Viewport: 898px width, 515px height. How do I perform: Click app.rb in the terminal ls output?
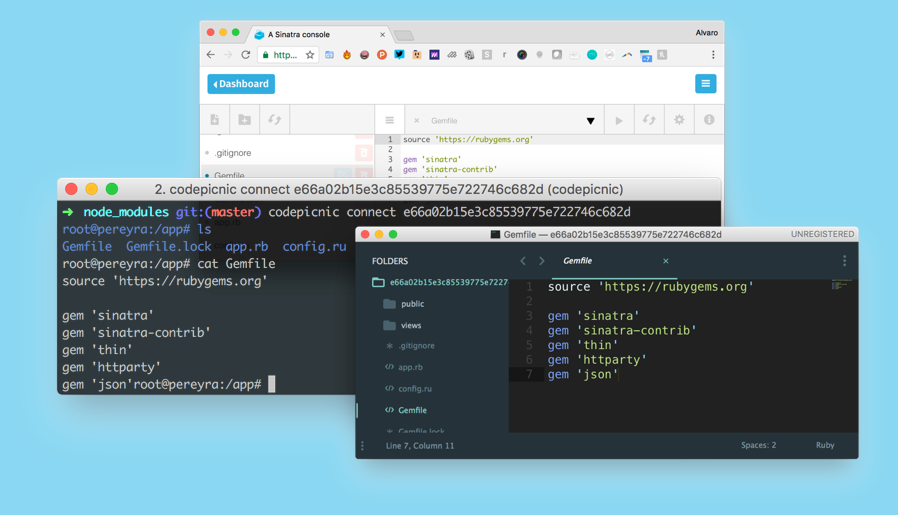(x=246, y=246)
